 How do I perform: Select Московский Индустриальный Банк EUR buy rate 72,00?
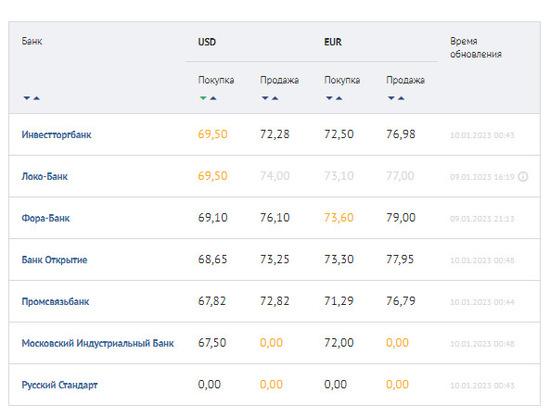[x=339, y=343]
